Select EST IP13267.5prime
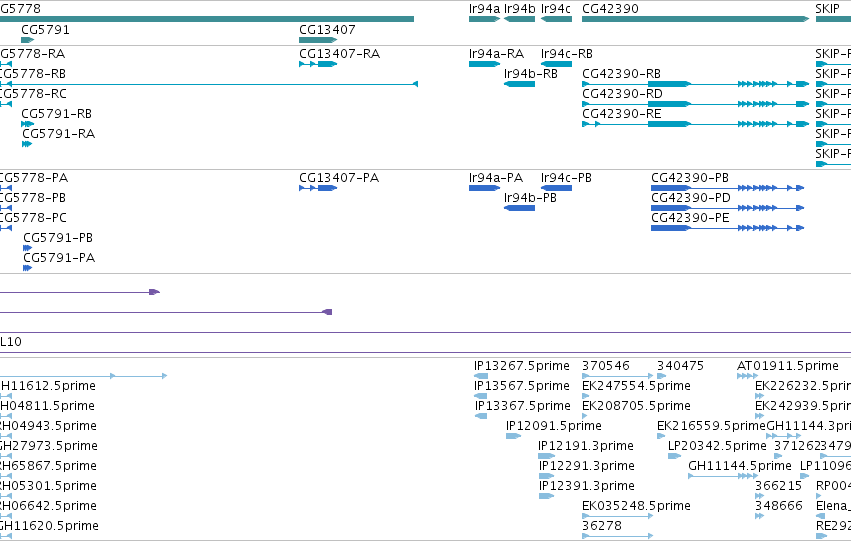The image size is (851, 541). tap(522, 366)
